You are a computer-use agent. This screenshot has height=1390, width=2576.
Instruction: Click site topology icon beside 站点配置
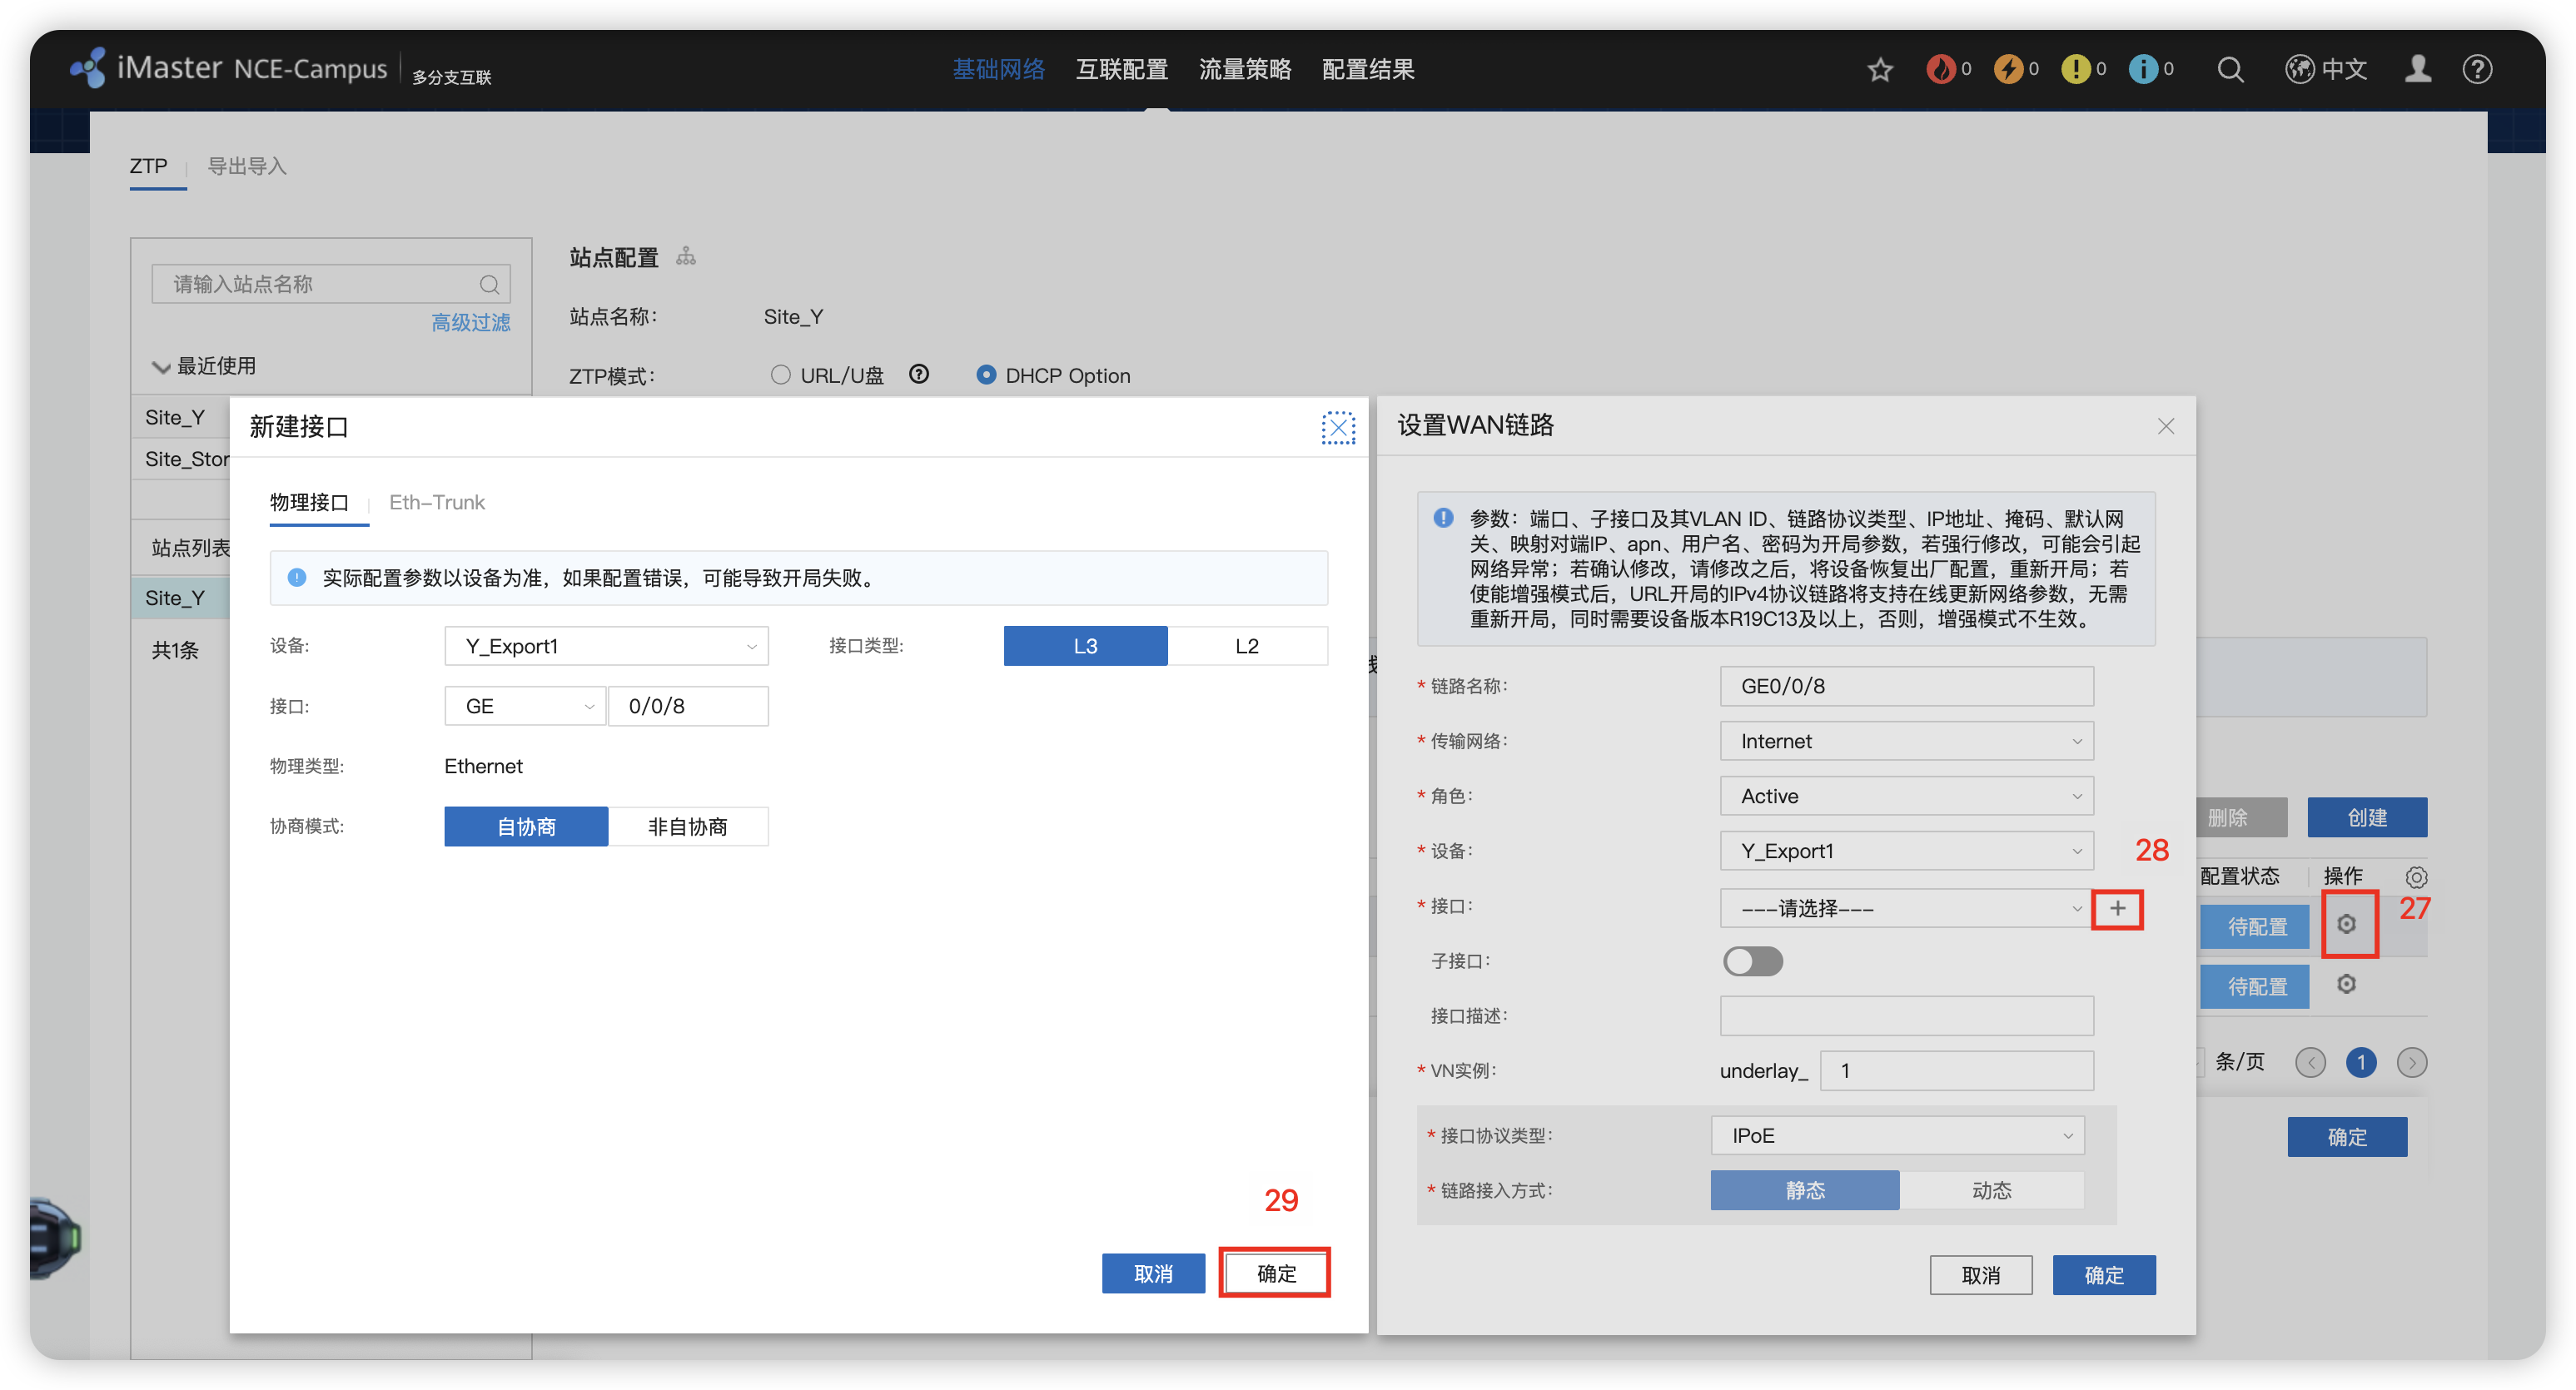(686, 257)
